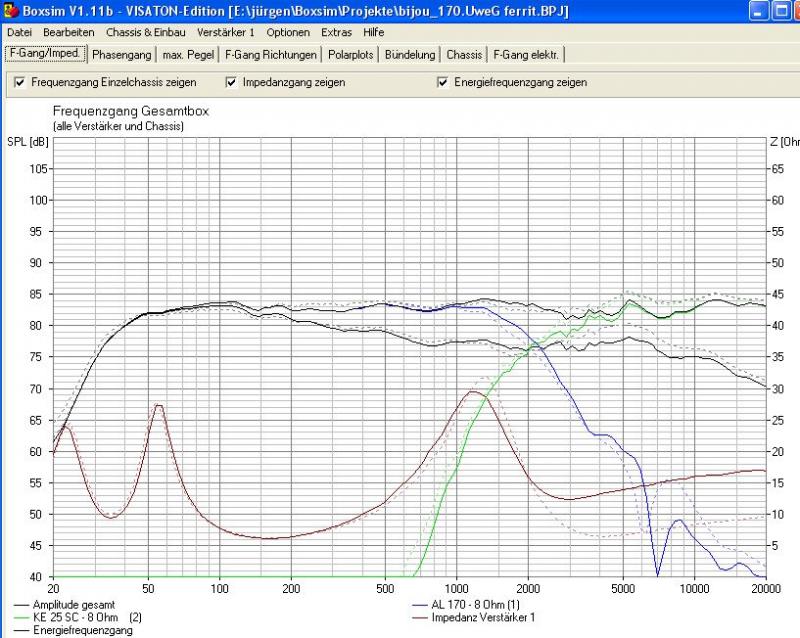Switch to the Phasengang tab
Image resolution: width=800 pixels, height=638 pixels.
[x=122, y=54]
